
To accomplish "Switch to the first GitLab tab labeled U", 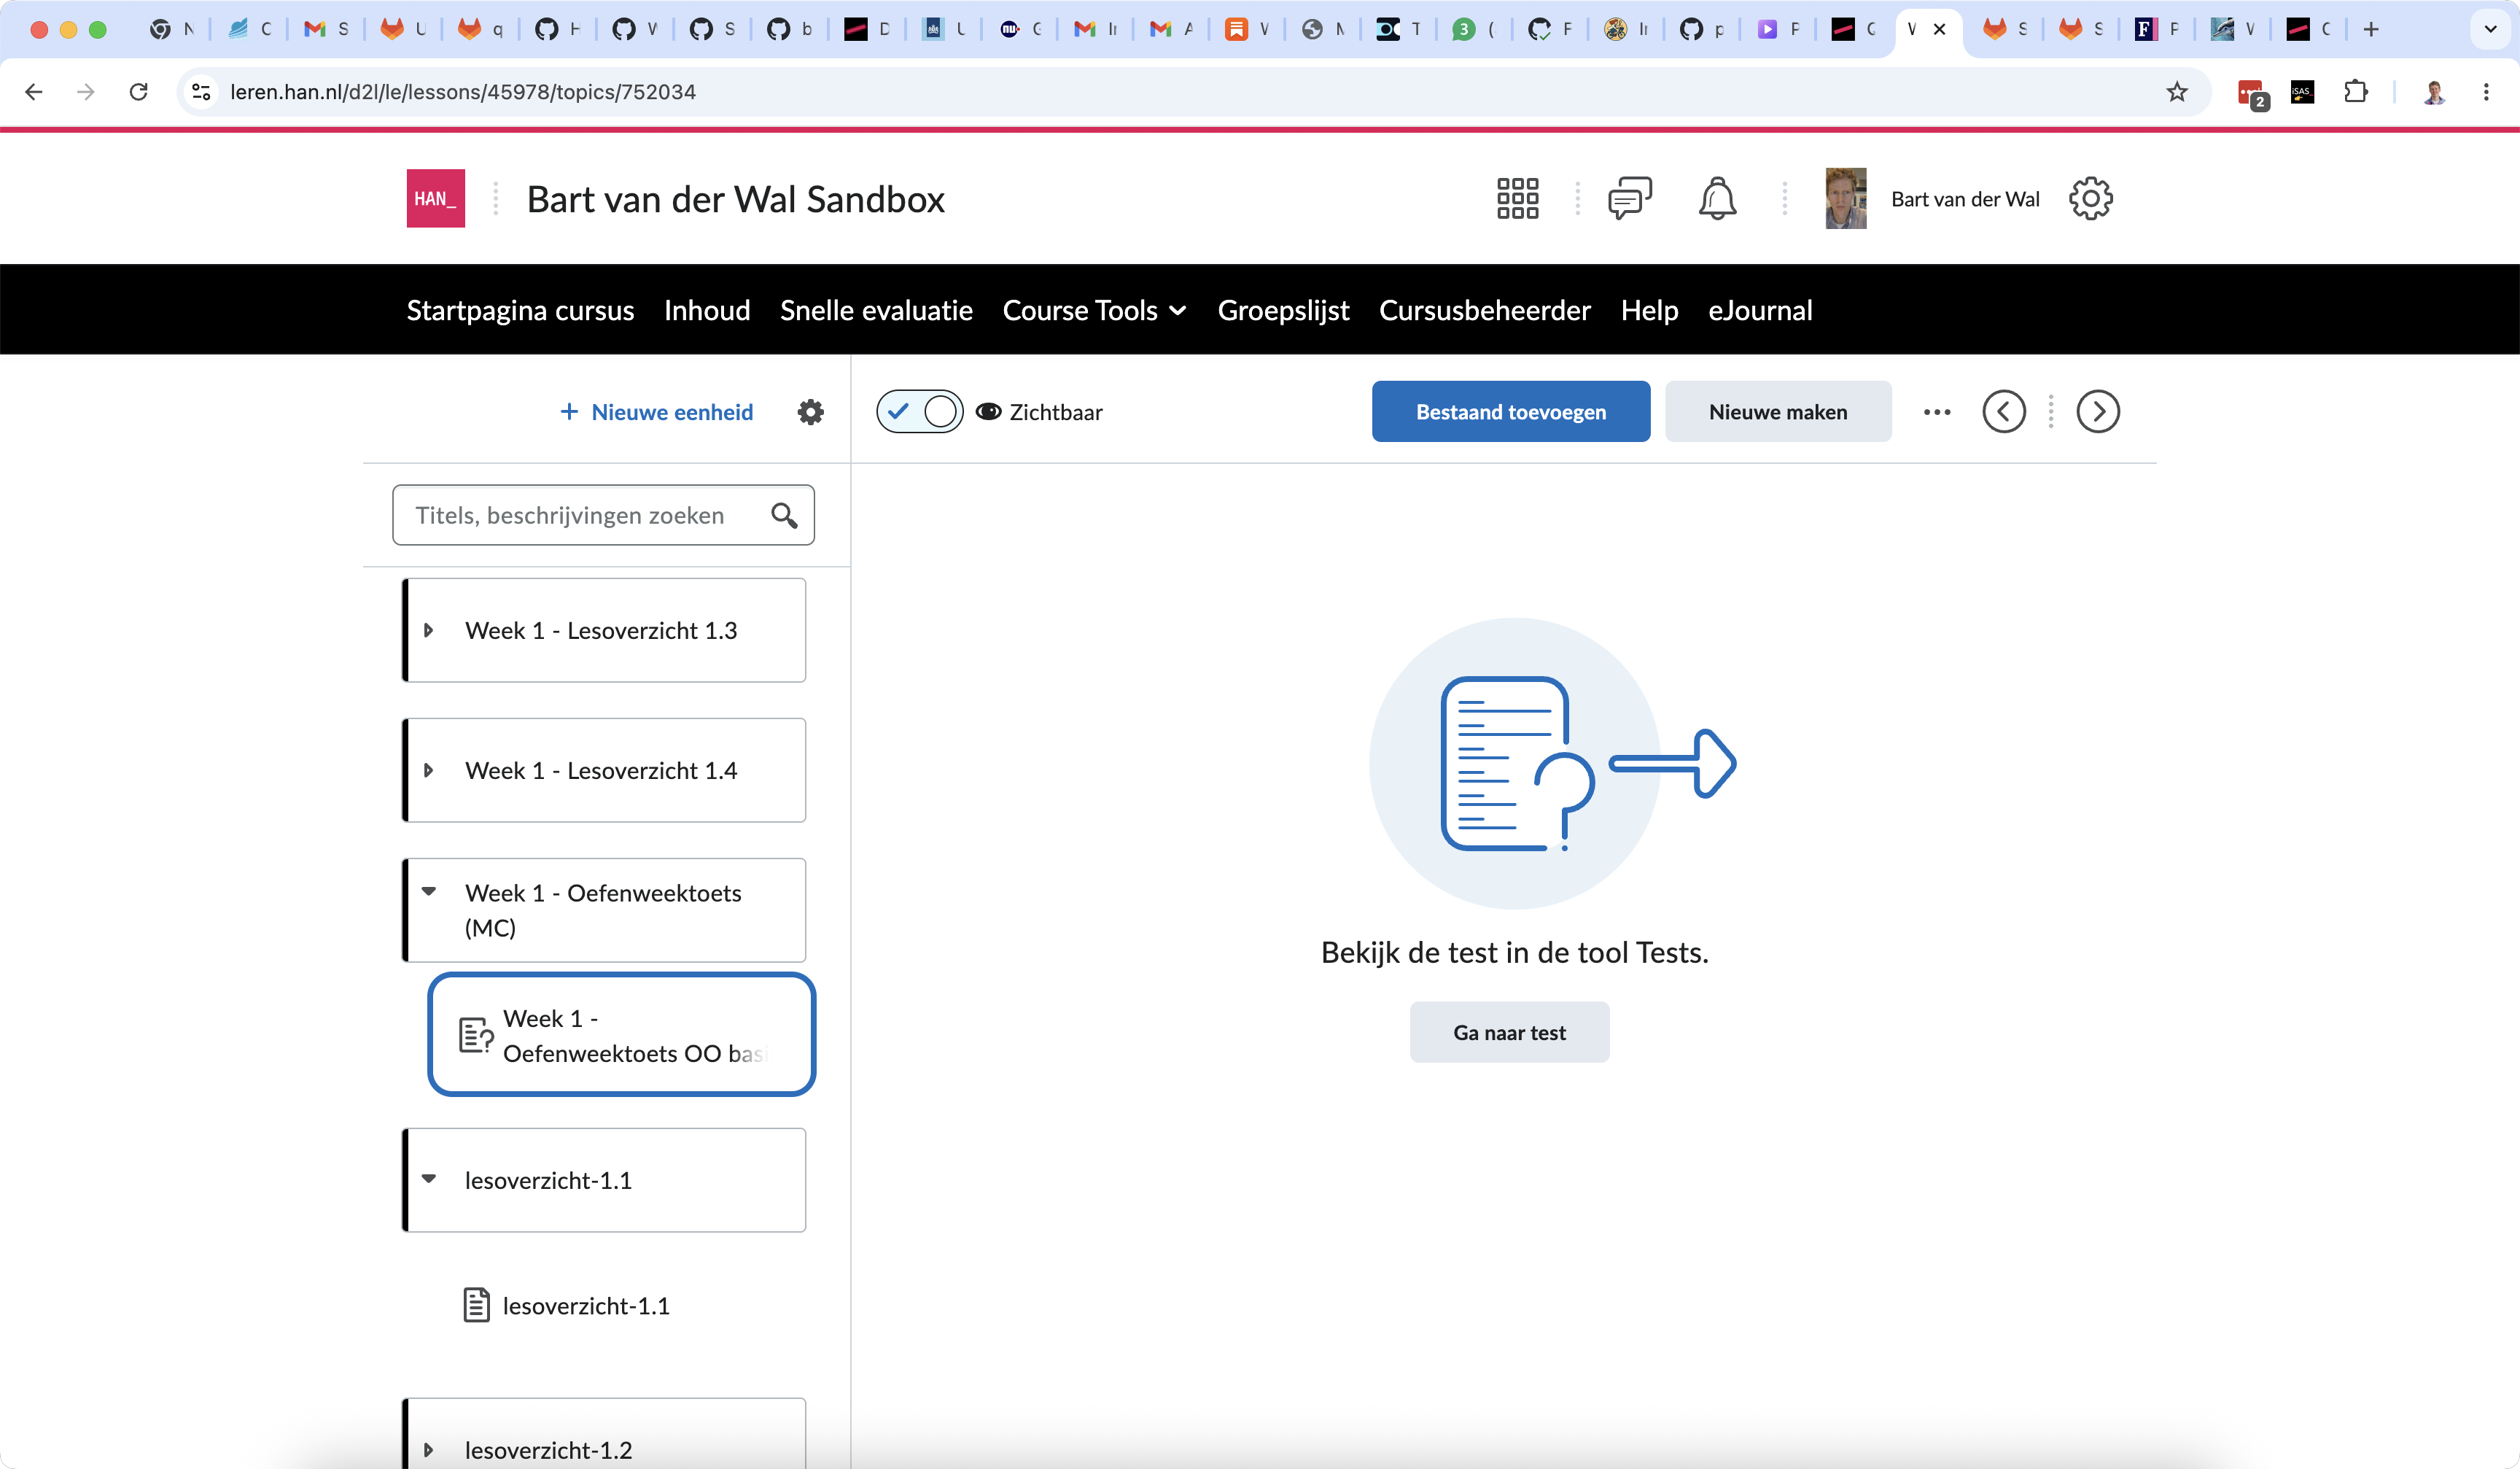I will (x=403, y=29).
